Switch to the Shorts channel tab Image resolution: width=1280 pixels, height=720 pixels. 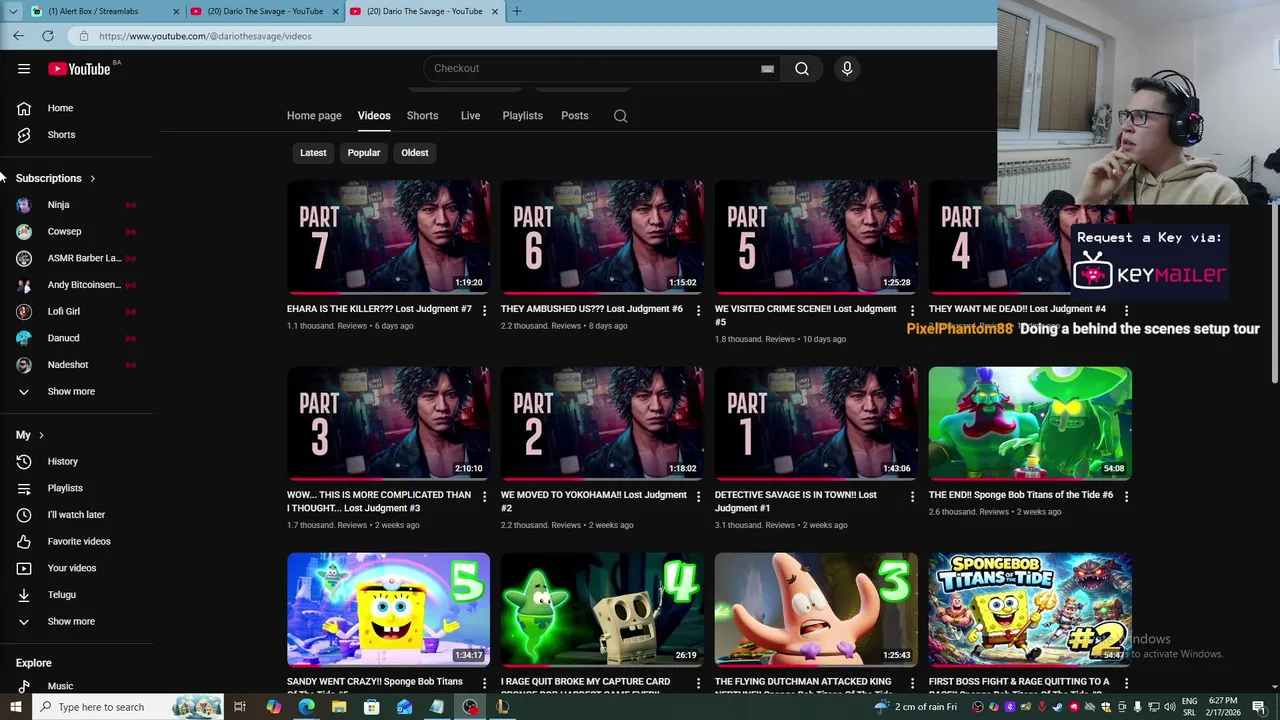422,116
